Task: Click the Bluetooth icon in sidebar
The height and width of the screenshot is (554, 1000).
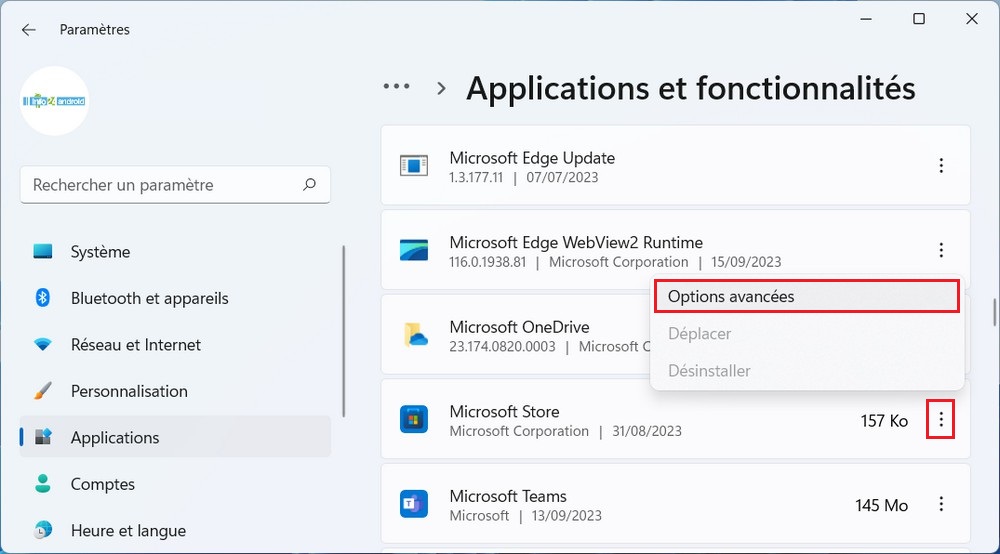Action: (x=43, y=298)
